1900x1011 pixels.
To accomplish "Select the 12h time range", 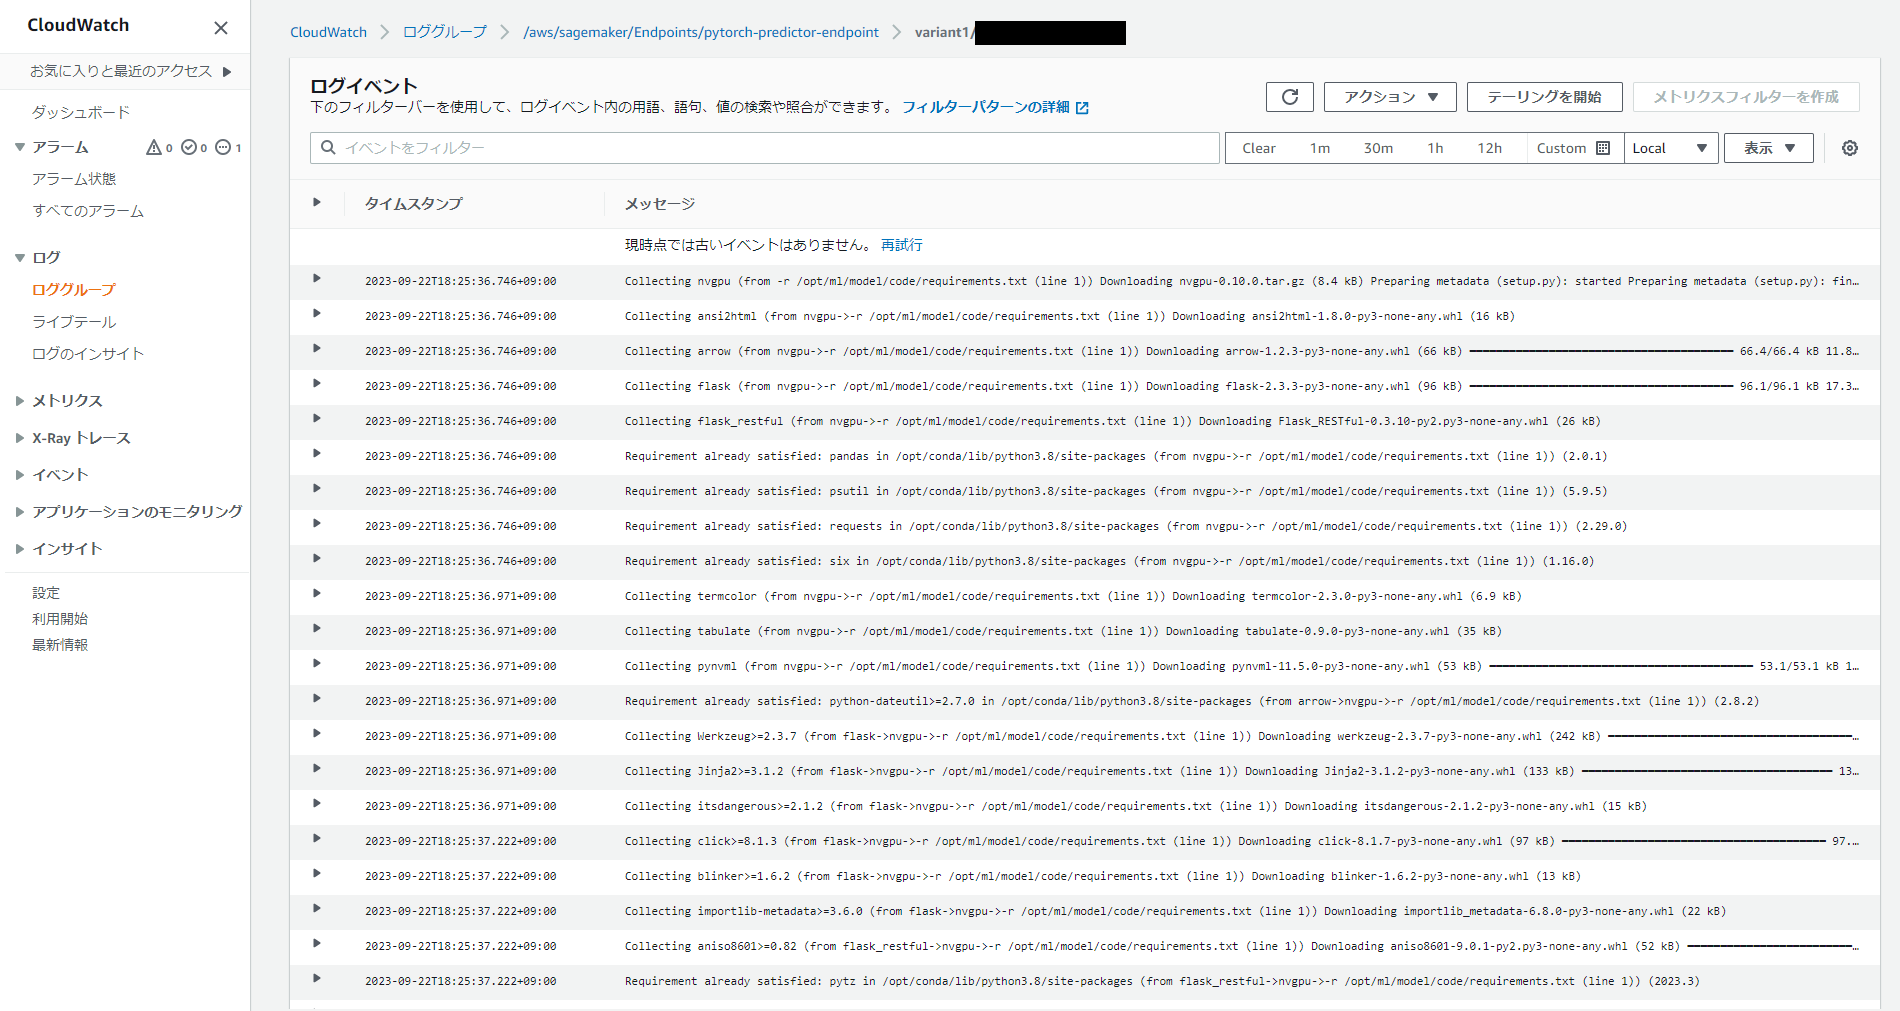I will coord(1490,147).
